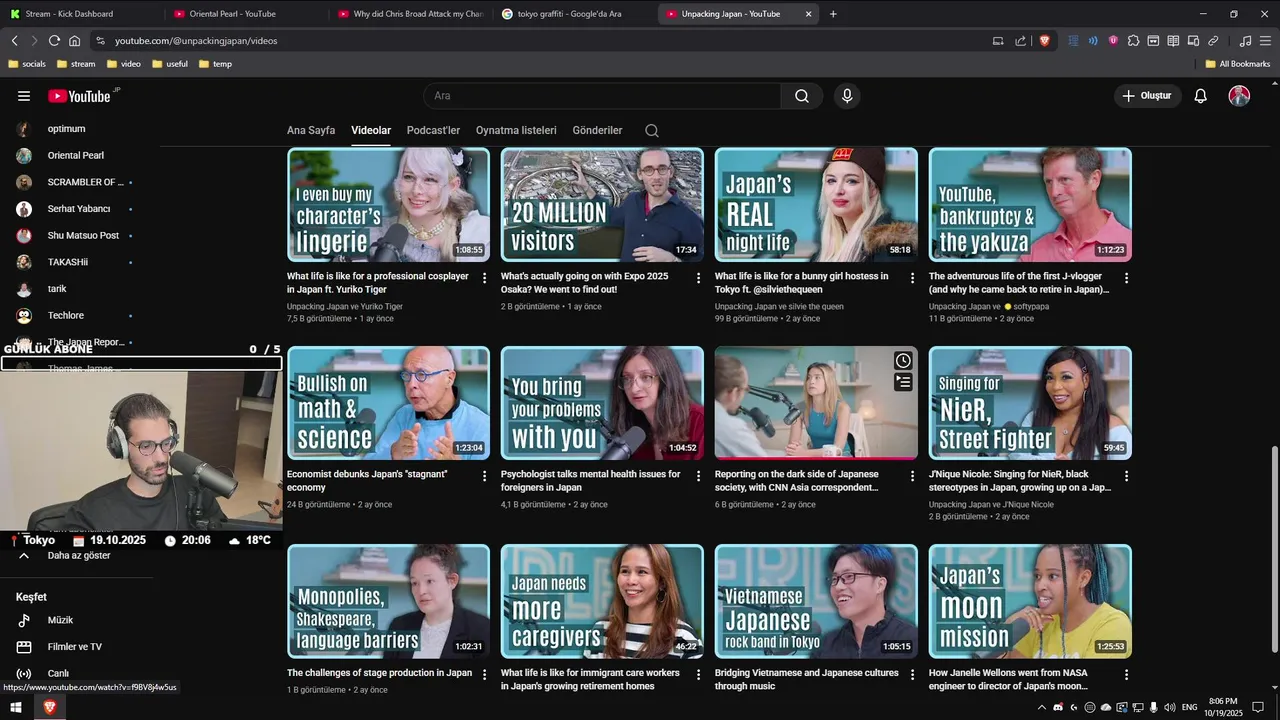Open YouTube, bankruptcy & the yakuza thumbnail
This screenshot has width=1280, height=720.
[1031, 205]
